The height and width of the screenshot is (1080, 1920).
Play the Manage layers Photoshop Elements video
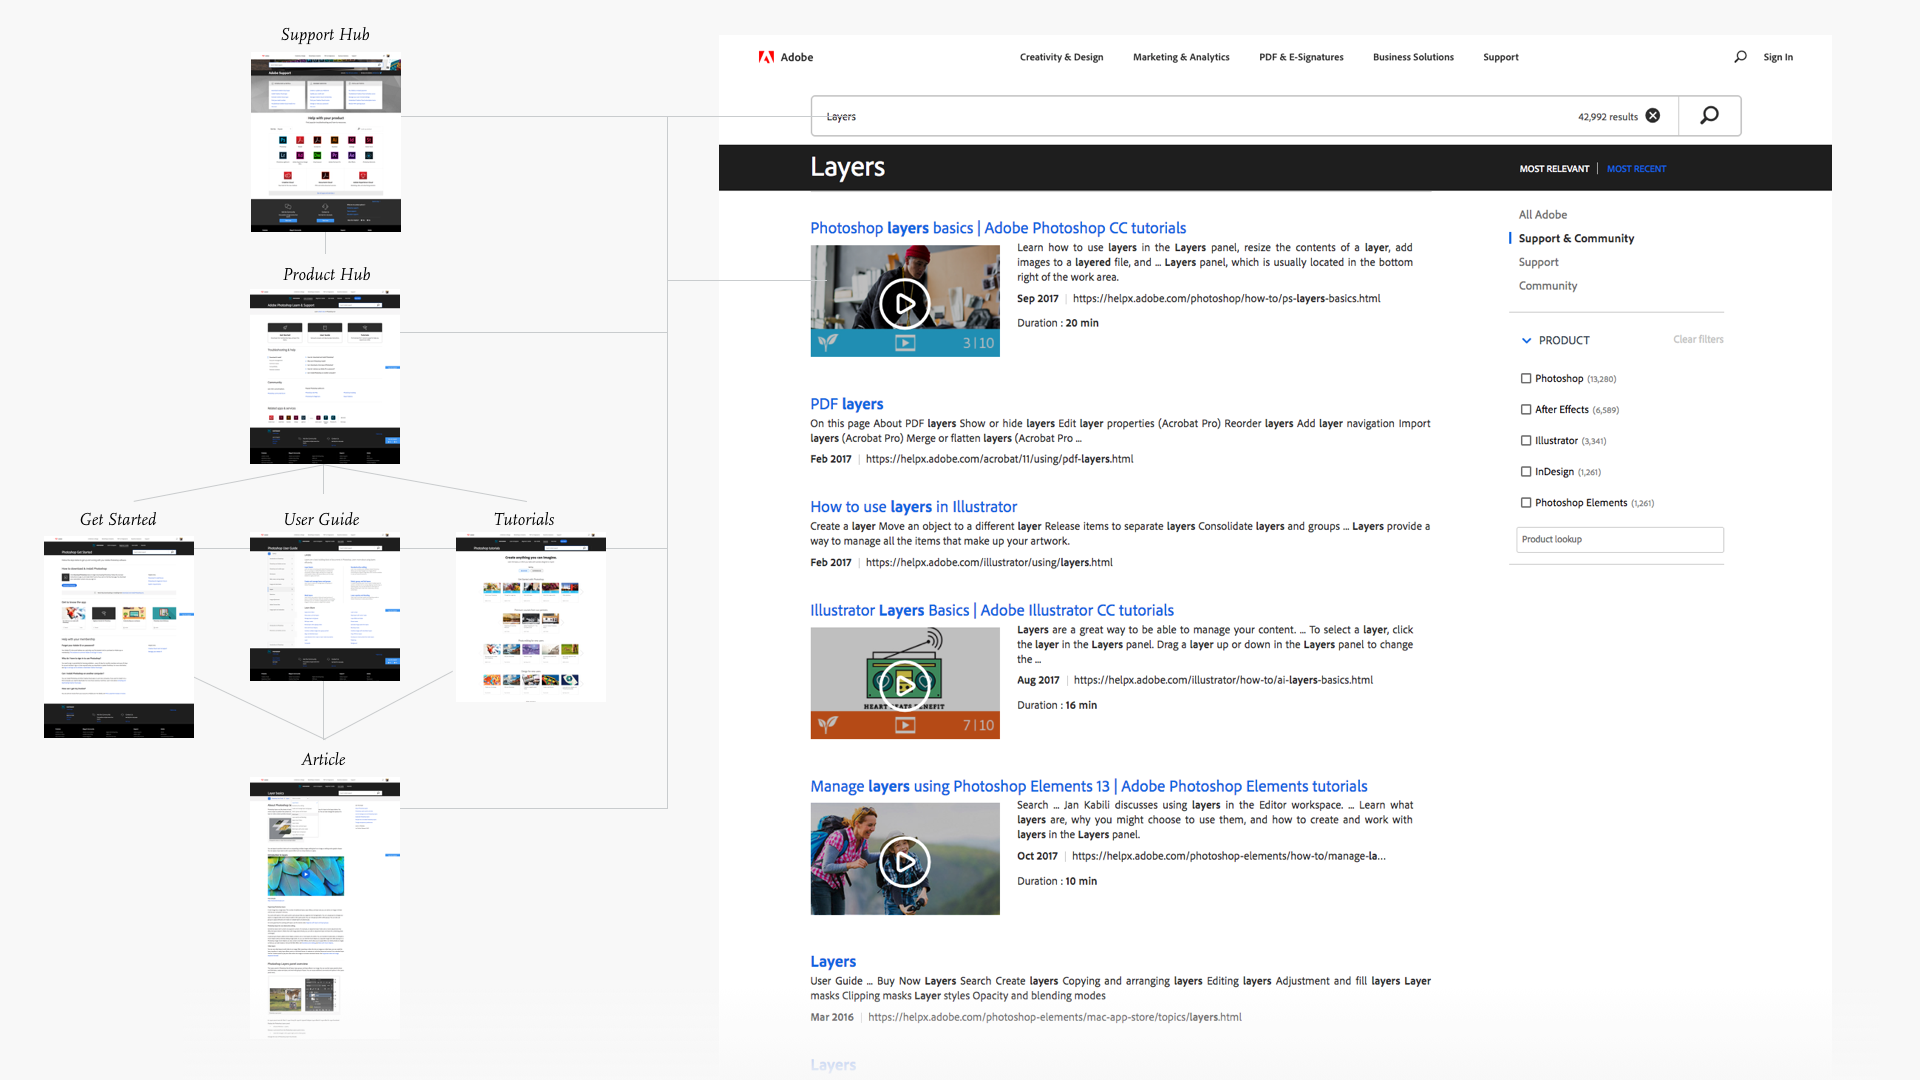click(903, 856)
